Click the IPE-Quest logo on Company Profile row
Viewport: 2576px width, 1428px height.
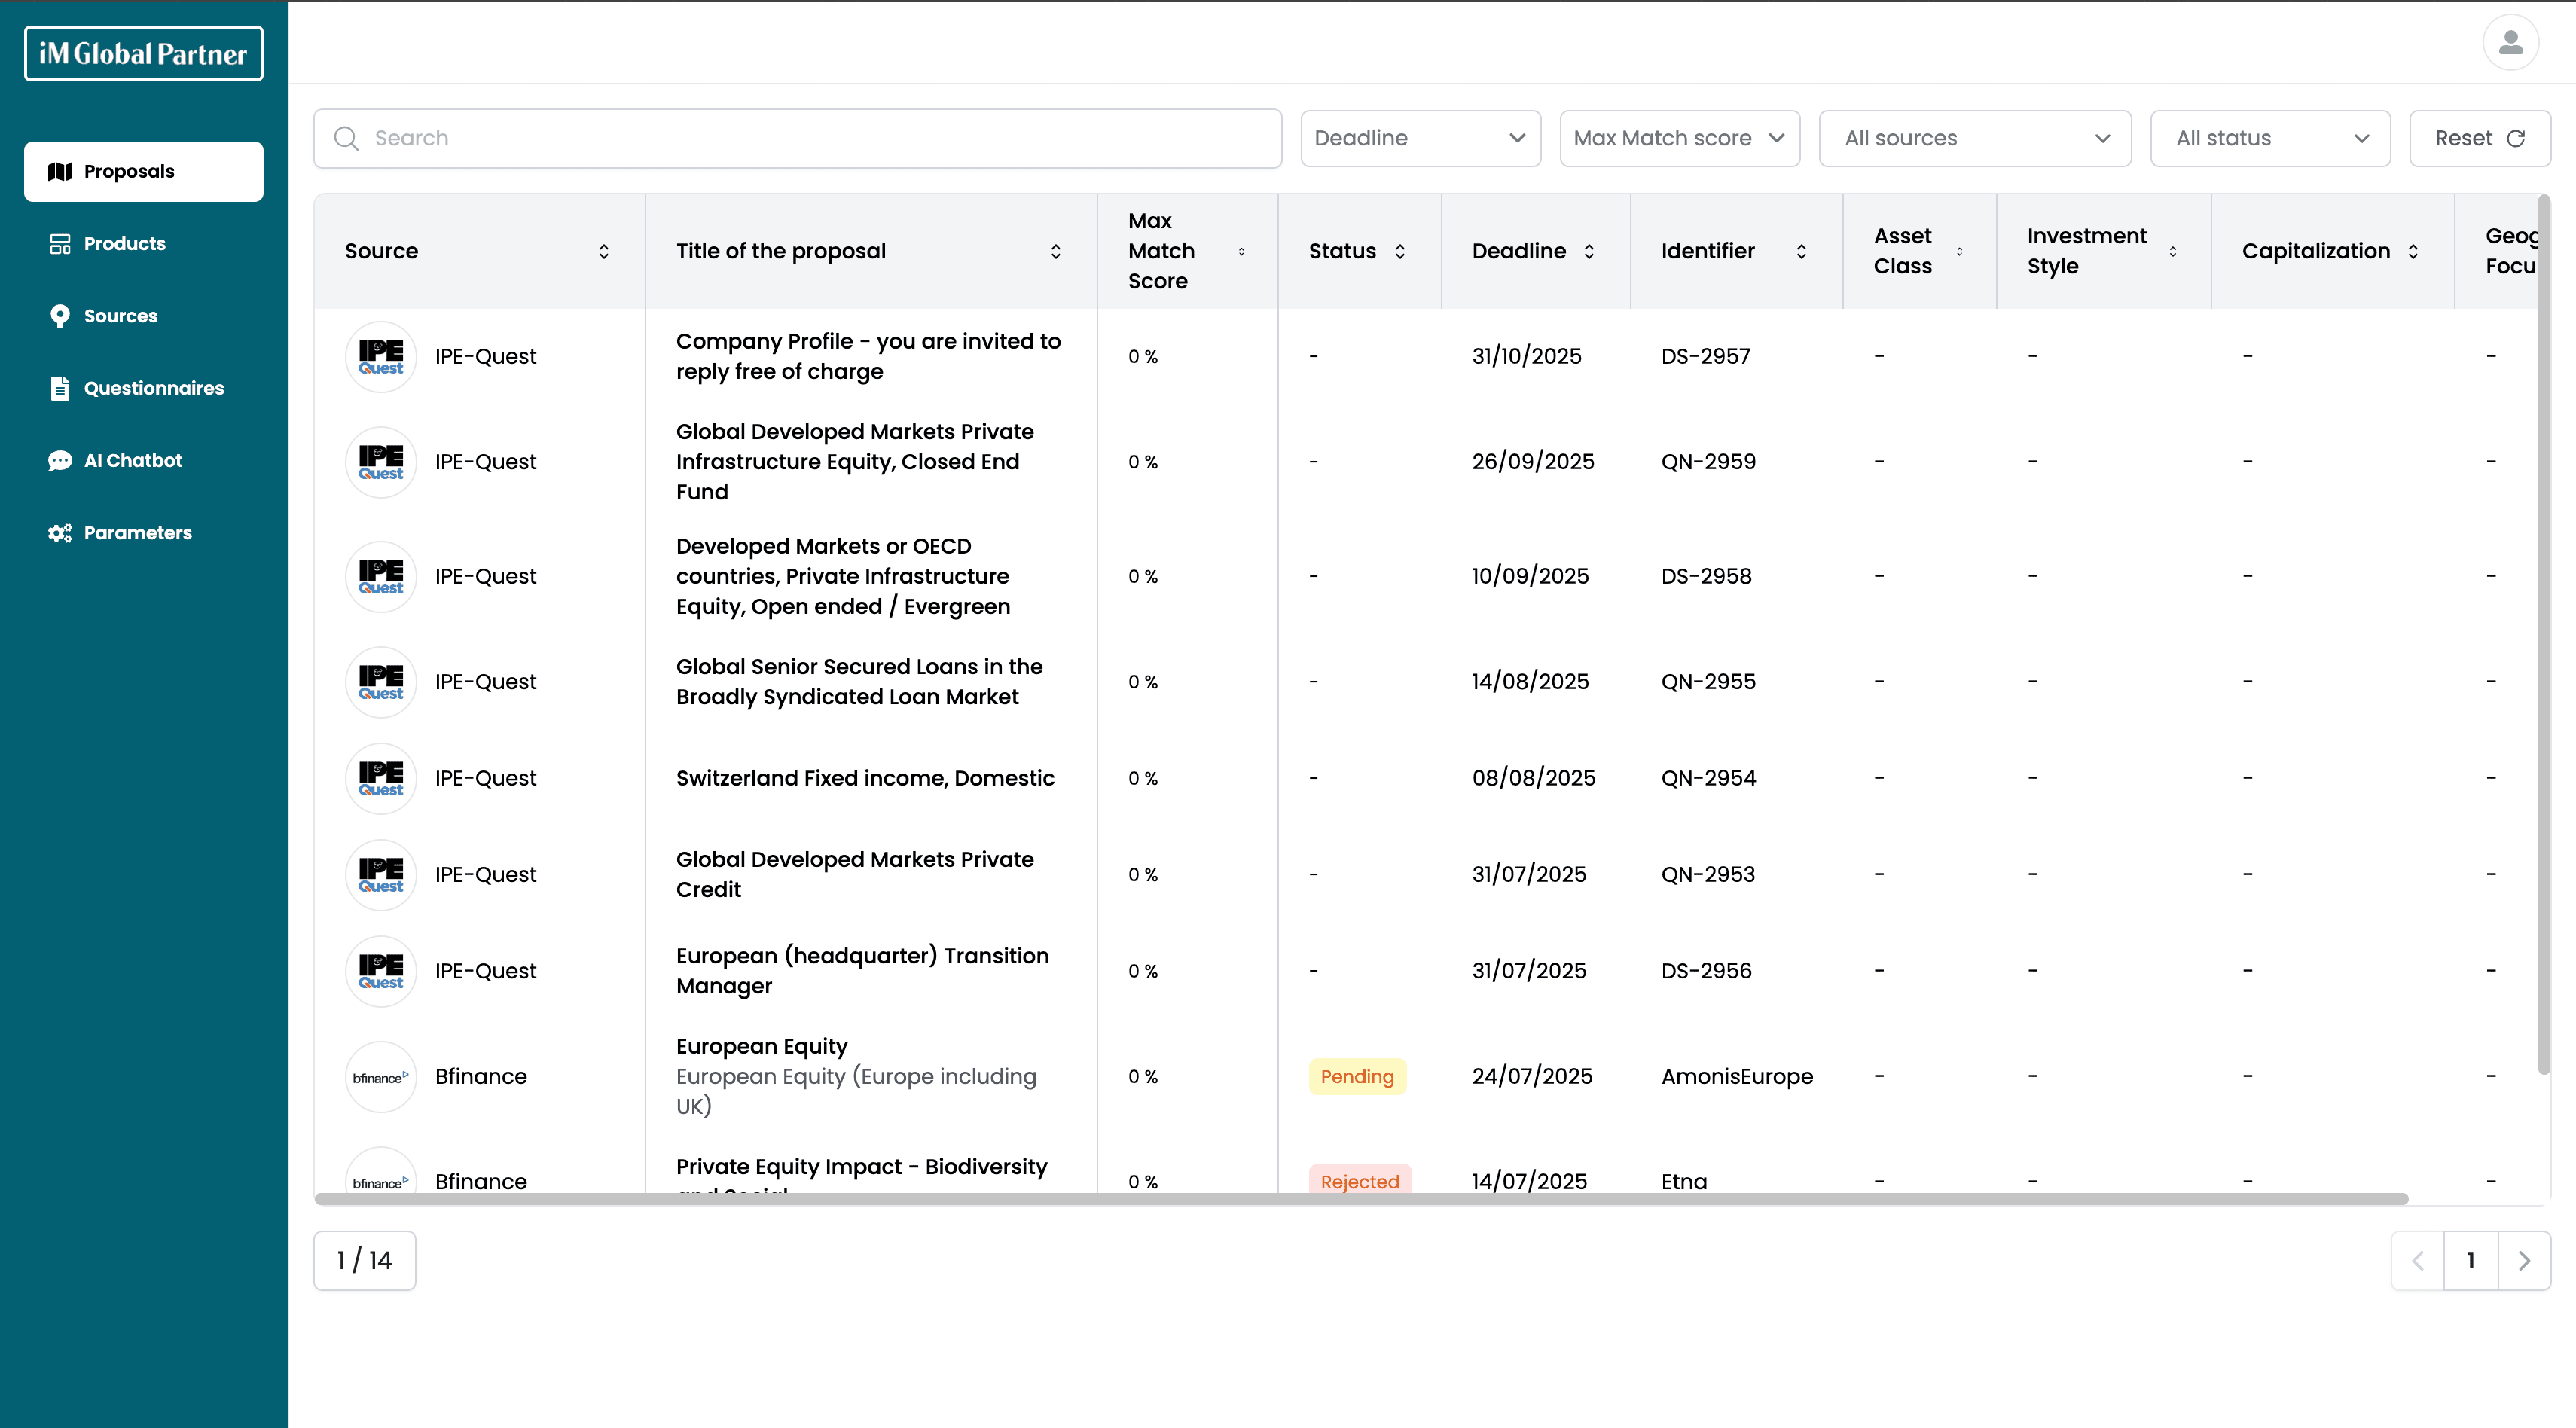click(380, 356)
